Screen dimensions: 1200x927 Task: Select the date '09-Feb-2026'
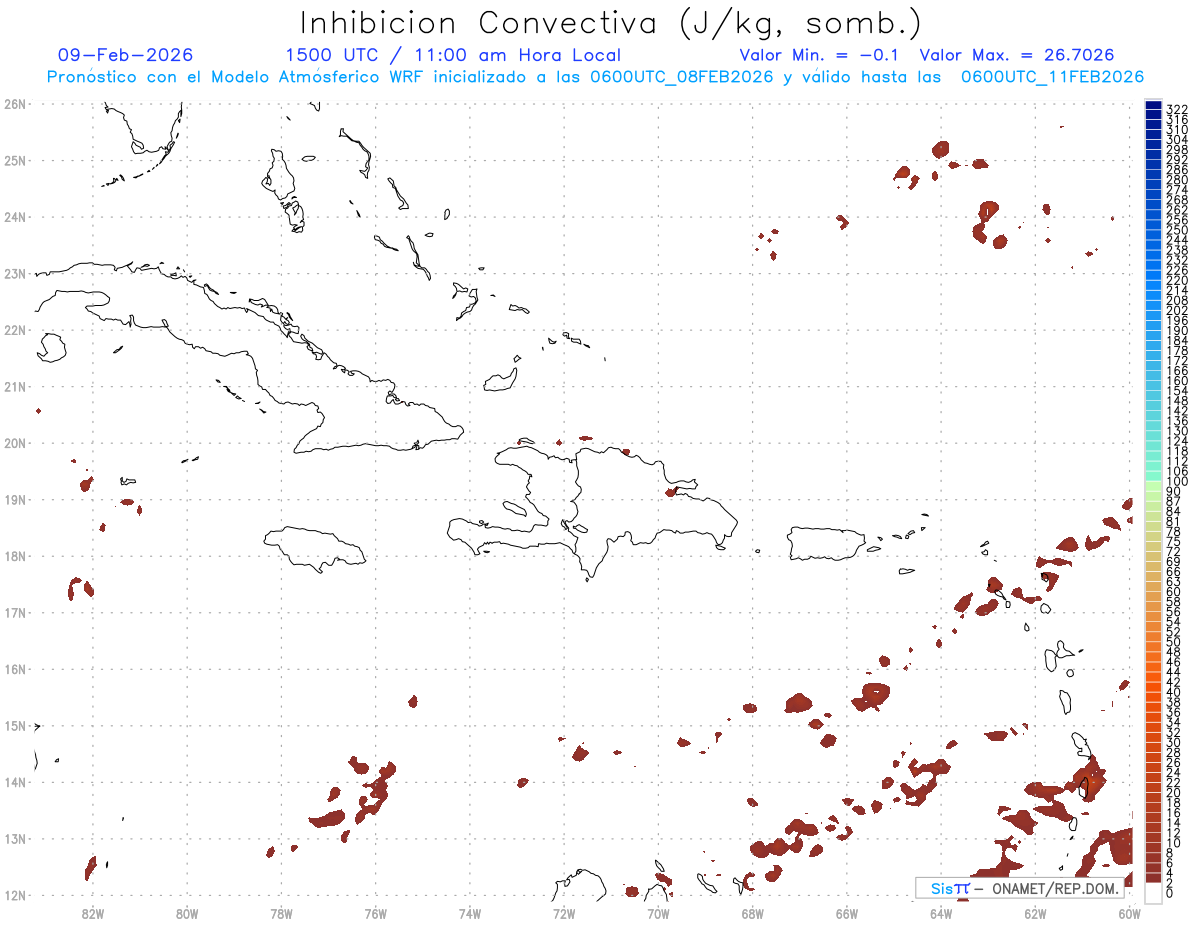(125, 55)
